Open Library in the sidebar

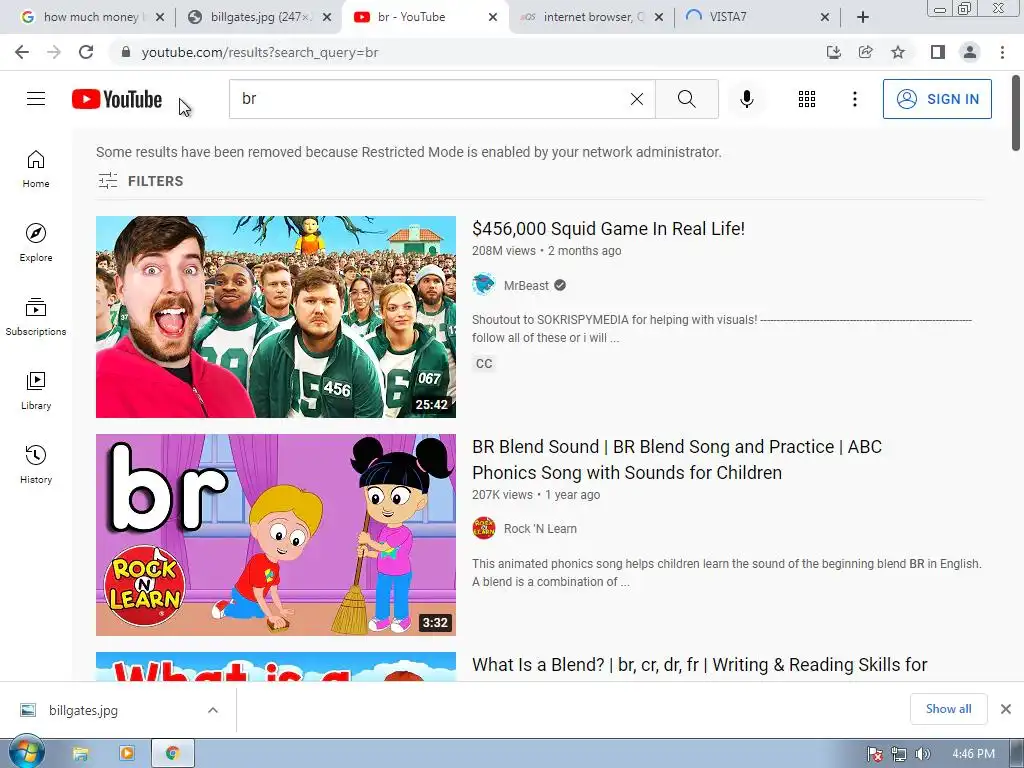click(36, 391)
